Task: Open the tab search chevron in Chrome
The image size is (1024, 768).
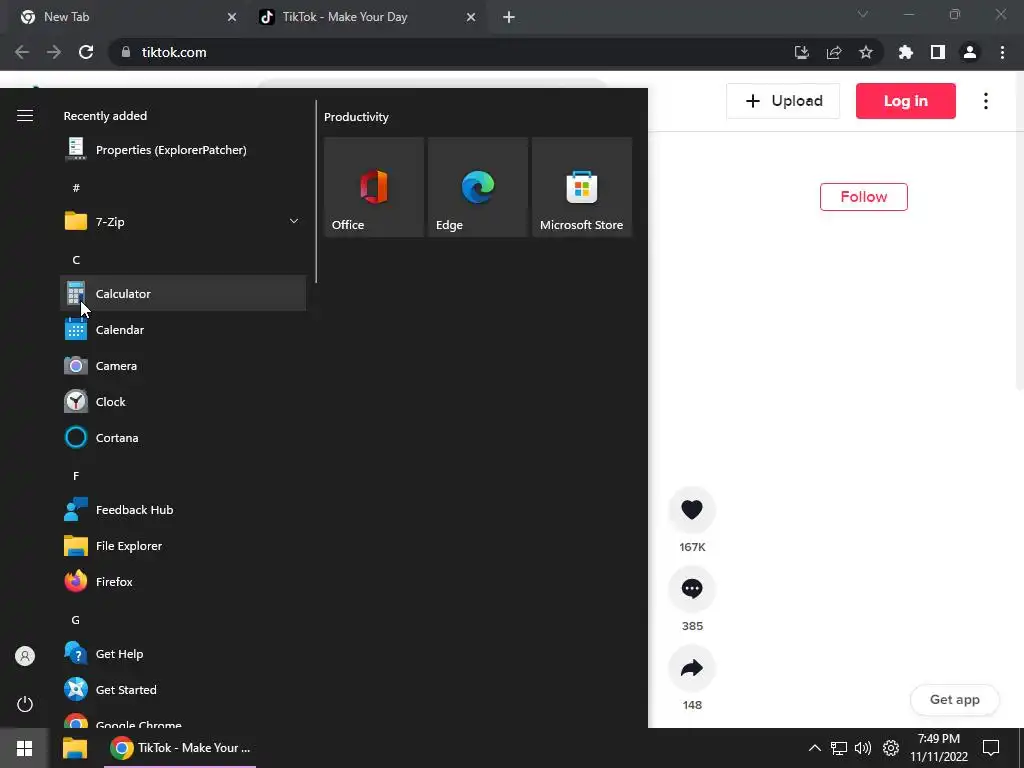Action: (x=863, y=14)
